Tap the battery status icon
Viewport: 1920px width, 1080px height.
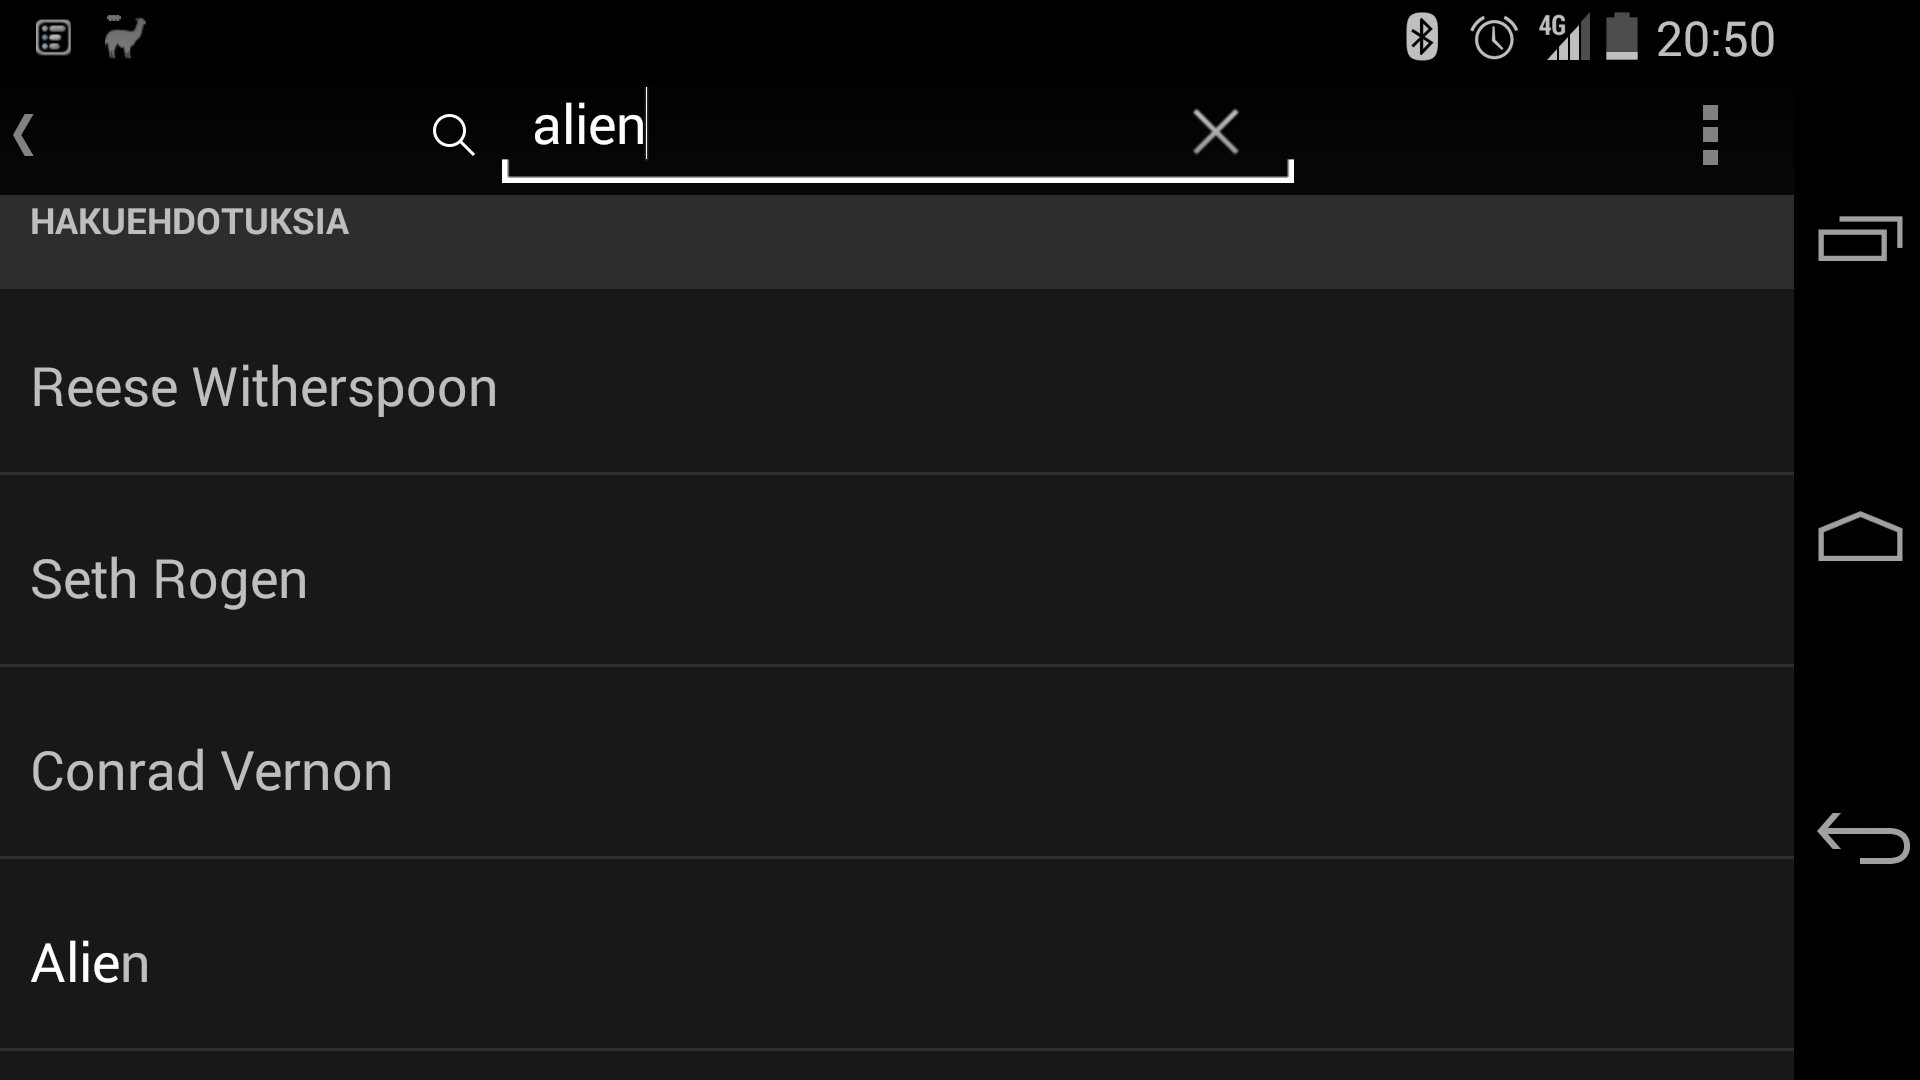tap(1622, 39)
